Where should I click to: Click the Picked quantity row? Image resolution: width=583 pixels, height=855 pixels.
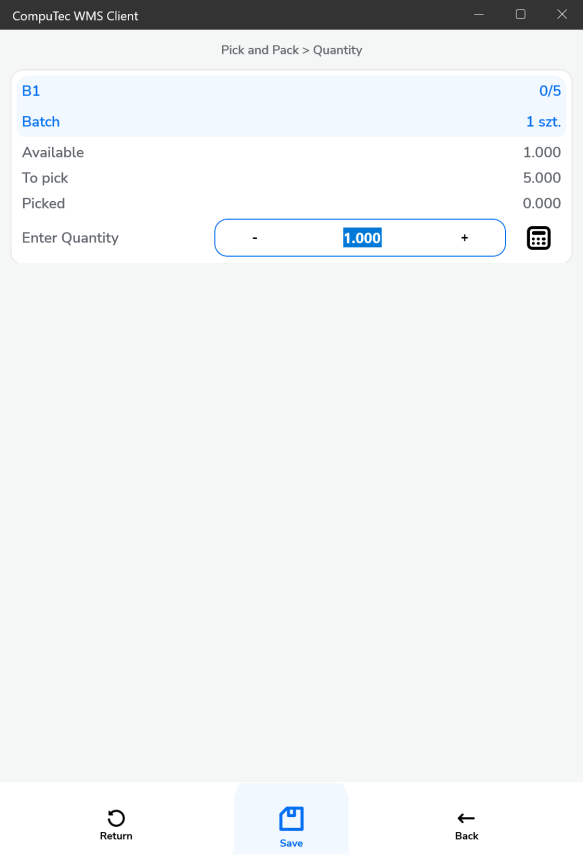[44, 203]
